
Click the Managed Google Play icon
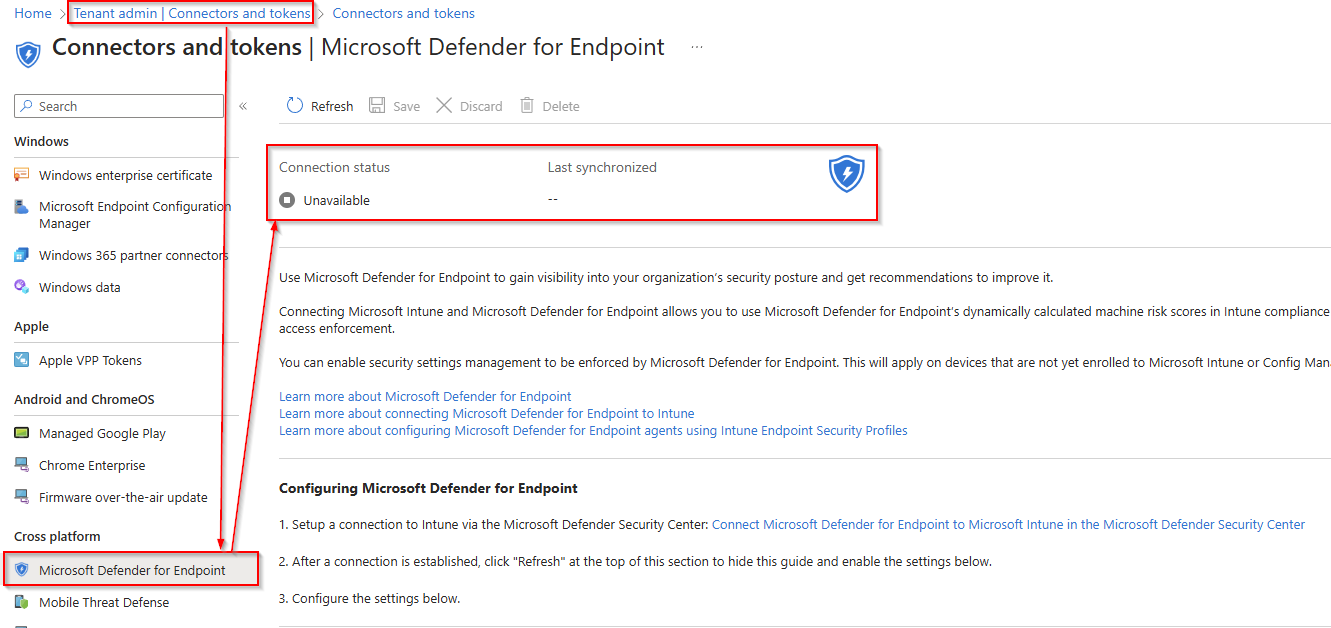(22, 433)
